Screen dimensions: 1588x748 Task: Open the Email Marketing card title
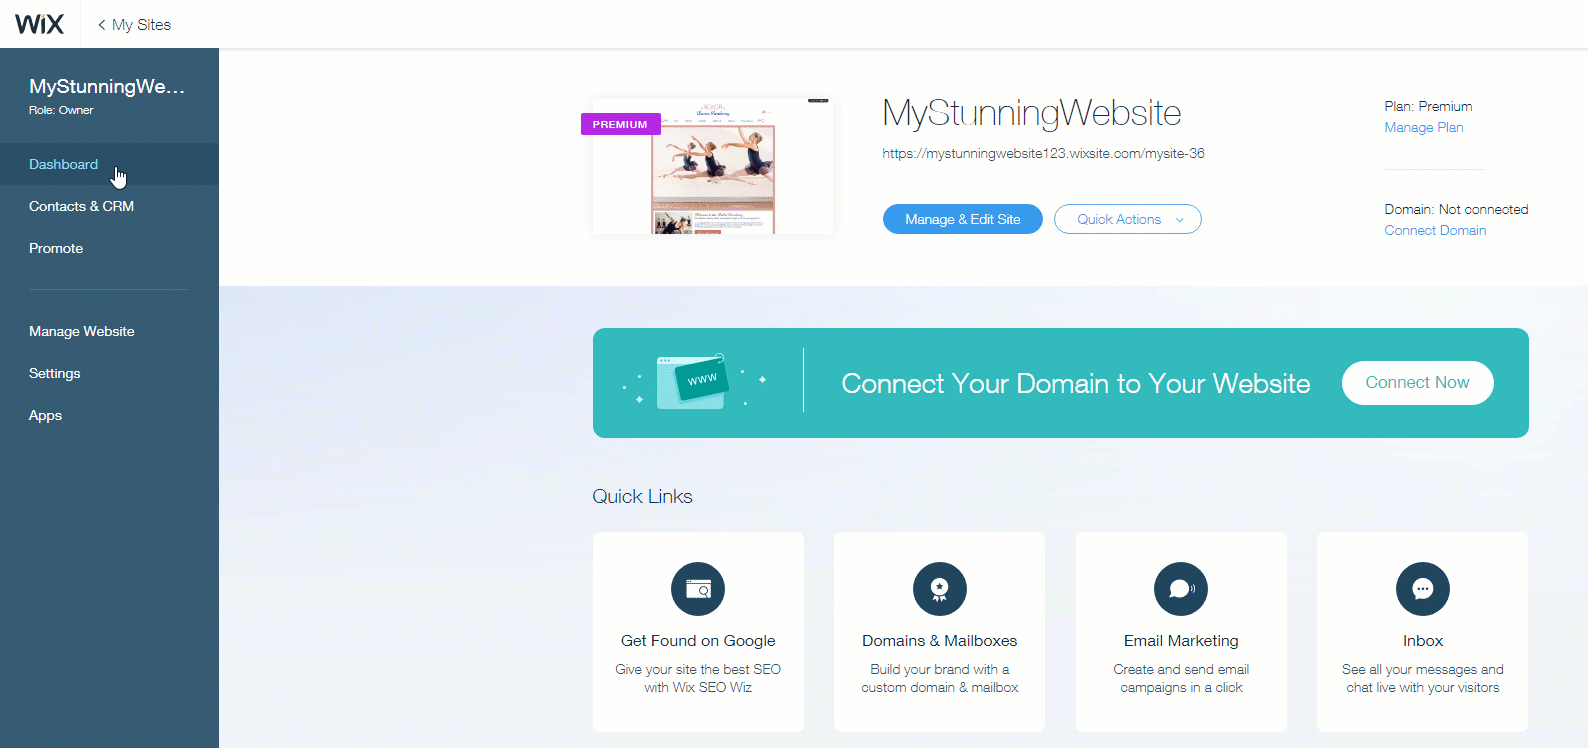pos(1181,641)
